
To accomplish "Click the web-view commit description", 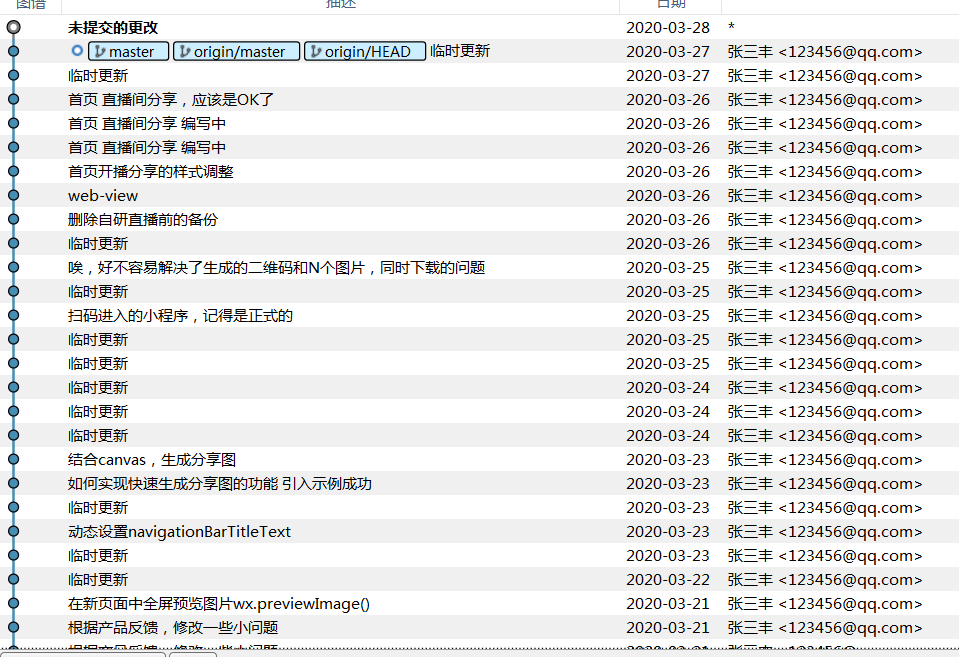I will click(103, 196).
